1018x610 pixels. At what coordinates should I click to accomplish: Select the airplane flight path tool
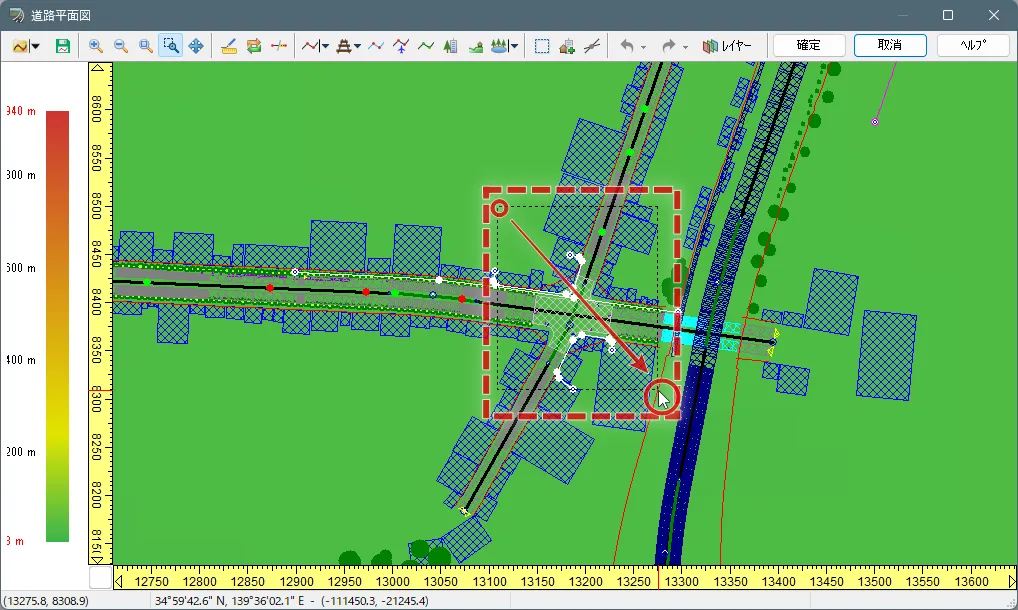click(401, 46)
